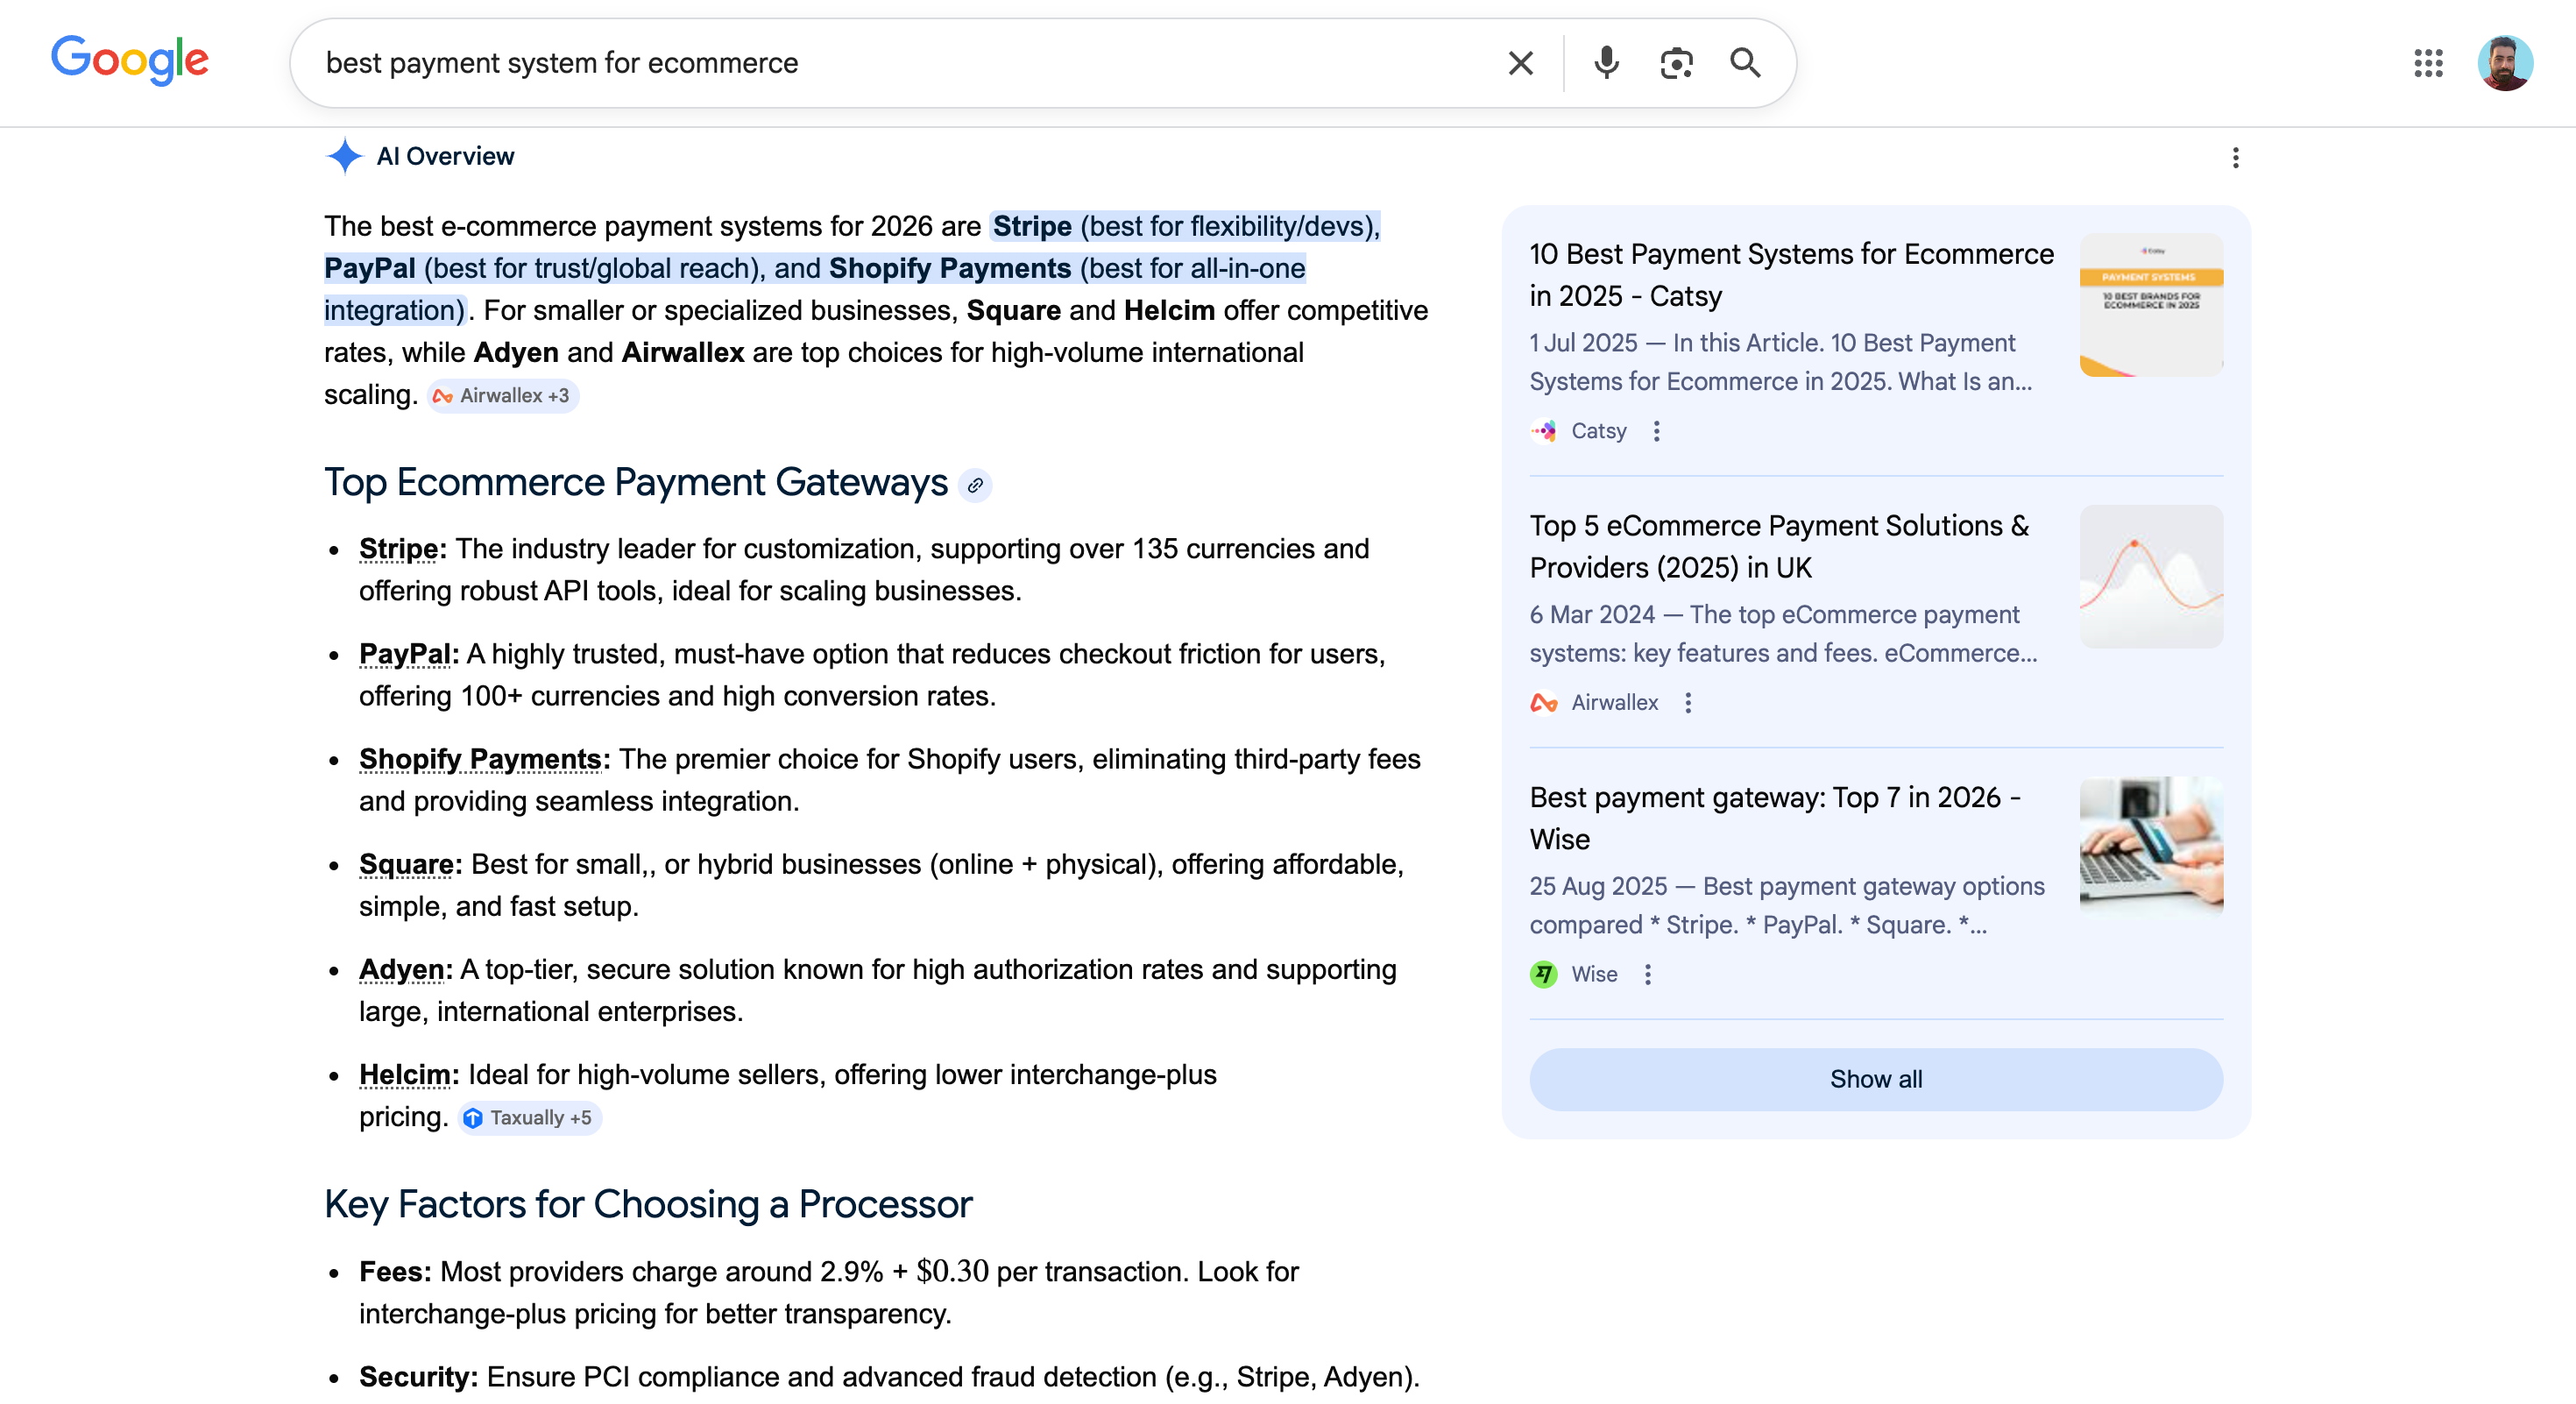Open Google Lens image search
The width and height of the screenshot is (2576, 1404).
1676,63
